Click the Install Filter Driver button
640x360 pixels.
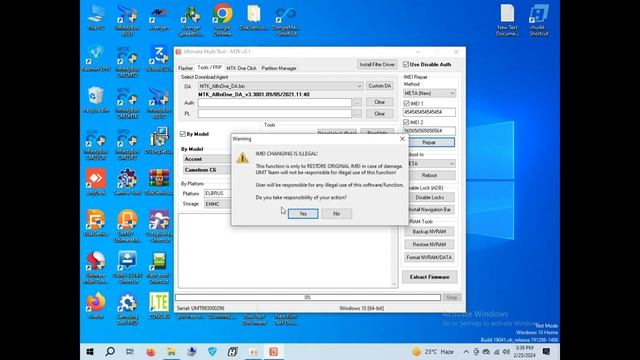click(x=377, y=64)
